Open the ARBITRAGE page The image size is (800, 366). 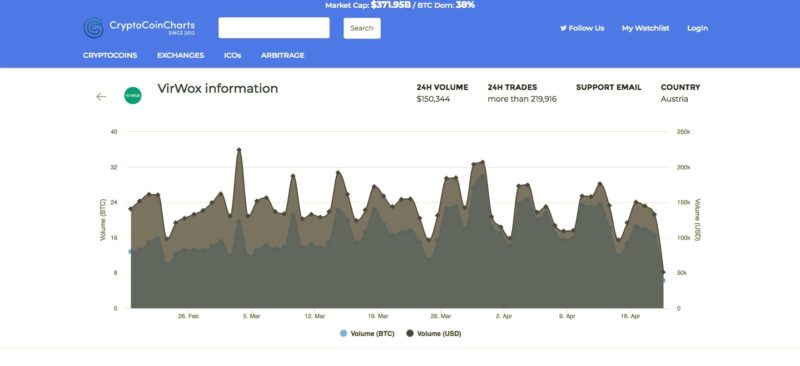pyautogui.click(x=283, y=55)
